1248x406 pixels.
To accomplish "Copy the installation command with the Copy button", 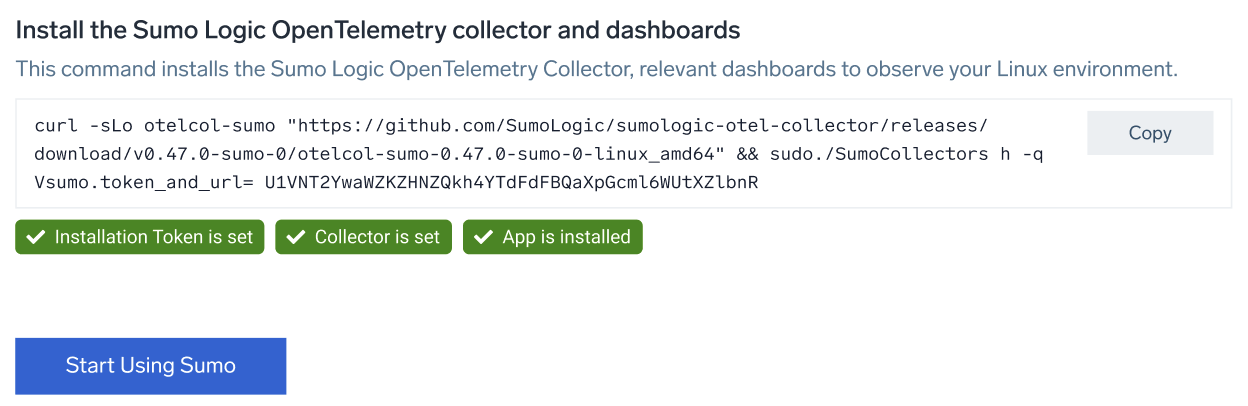I will [x=1150, y=133].
